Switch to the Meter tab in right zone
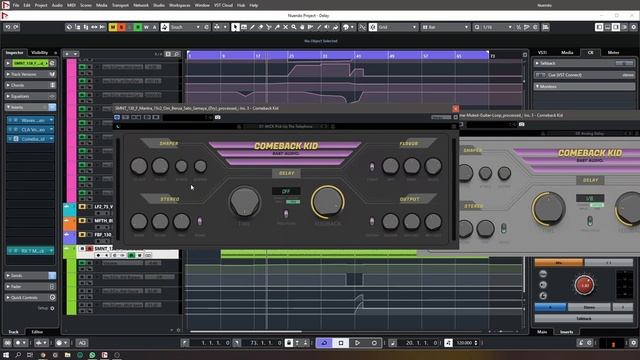 (613, 53)
